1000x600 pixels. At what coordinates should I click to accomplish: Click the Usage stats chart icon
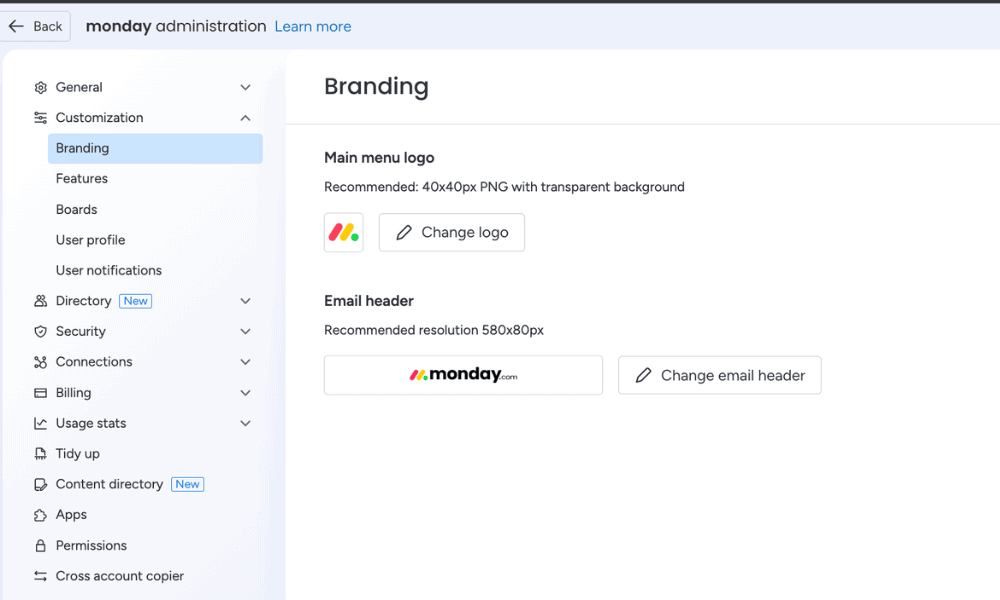pos(41,424)
